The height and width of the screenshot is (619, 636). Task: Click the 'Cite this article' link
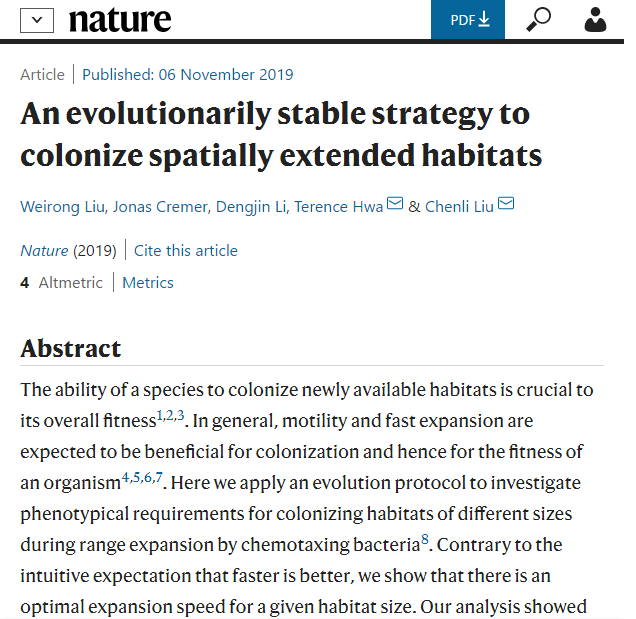[x=186, y=250]
